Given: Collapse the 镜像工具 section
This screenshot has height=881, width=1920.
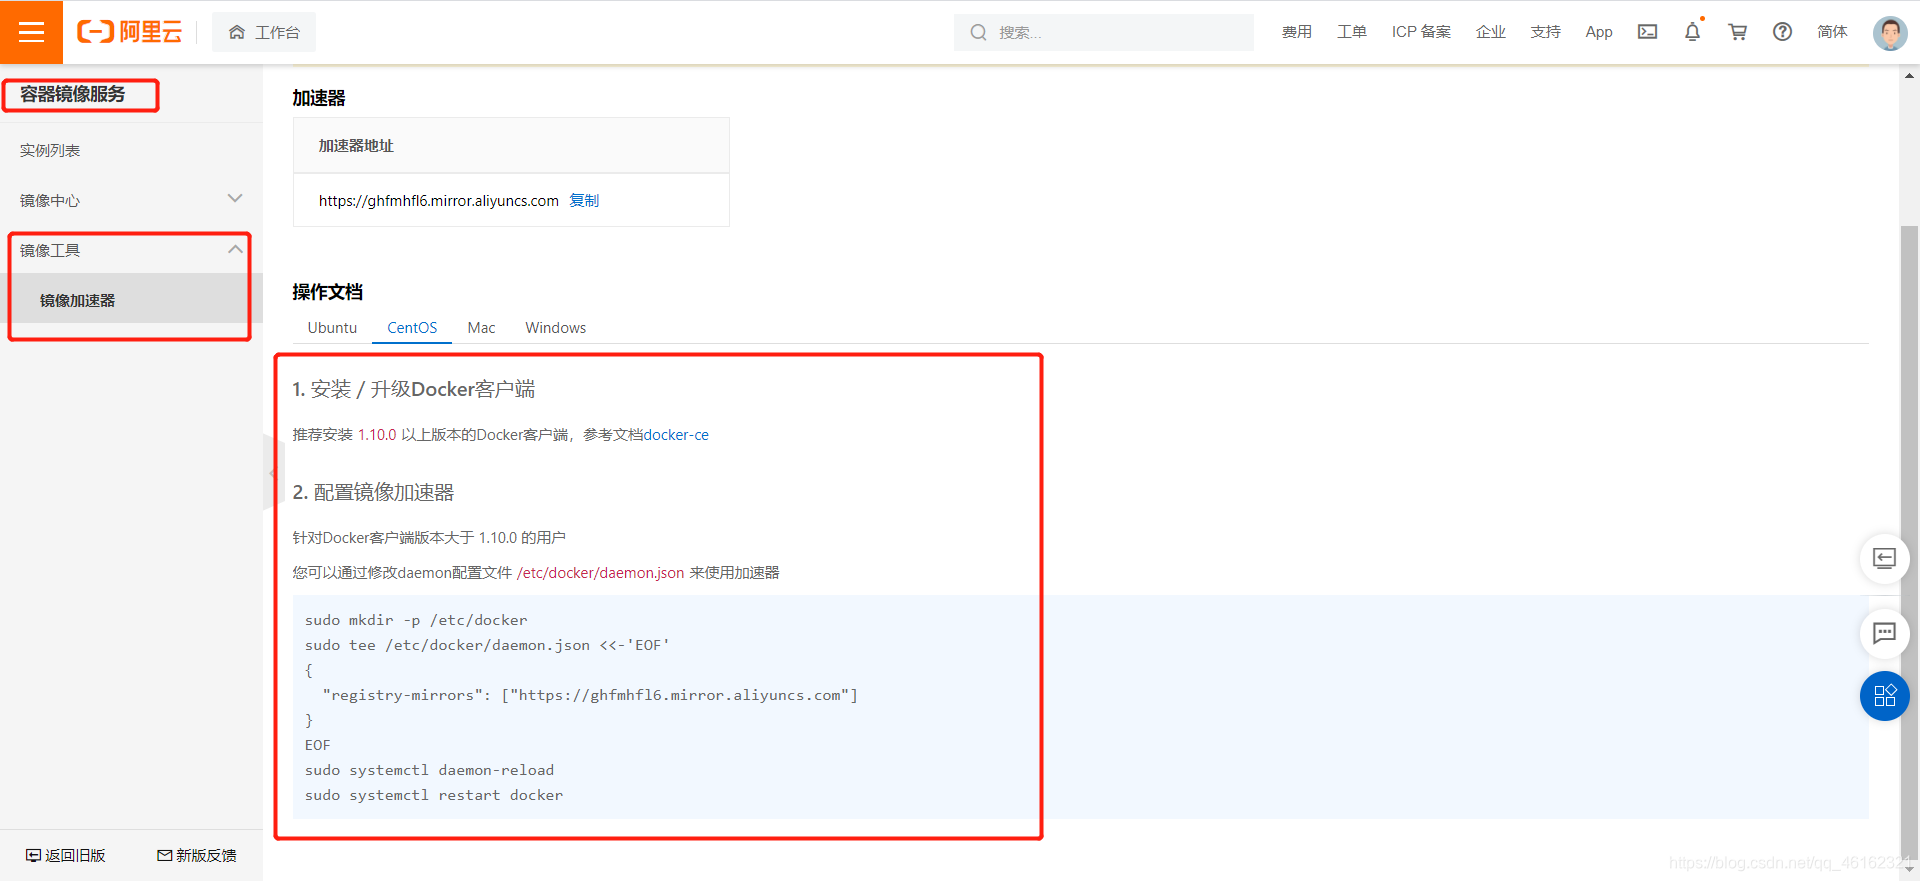Looking at the screenshot, I should click(131, 250).
